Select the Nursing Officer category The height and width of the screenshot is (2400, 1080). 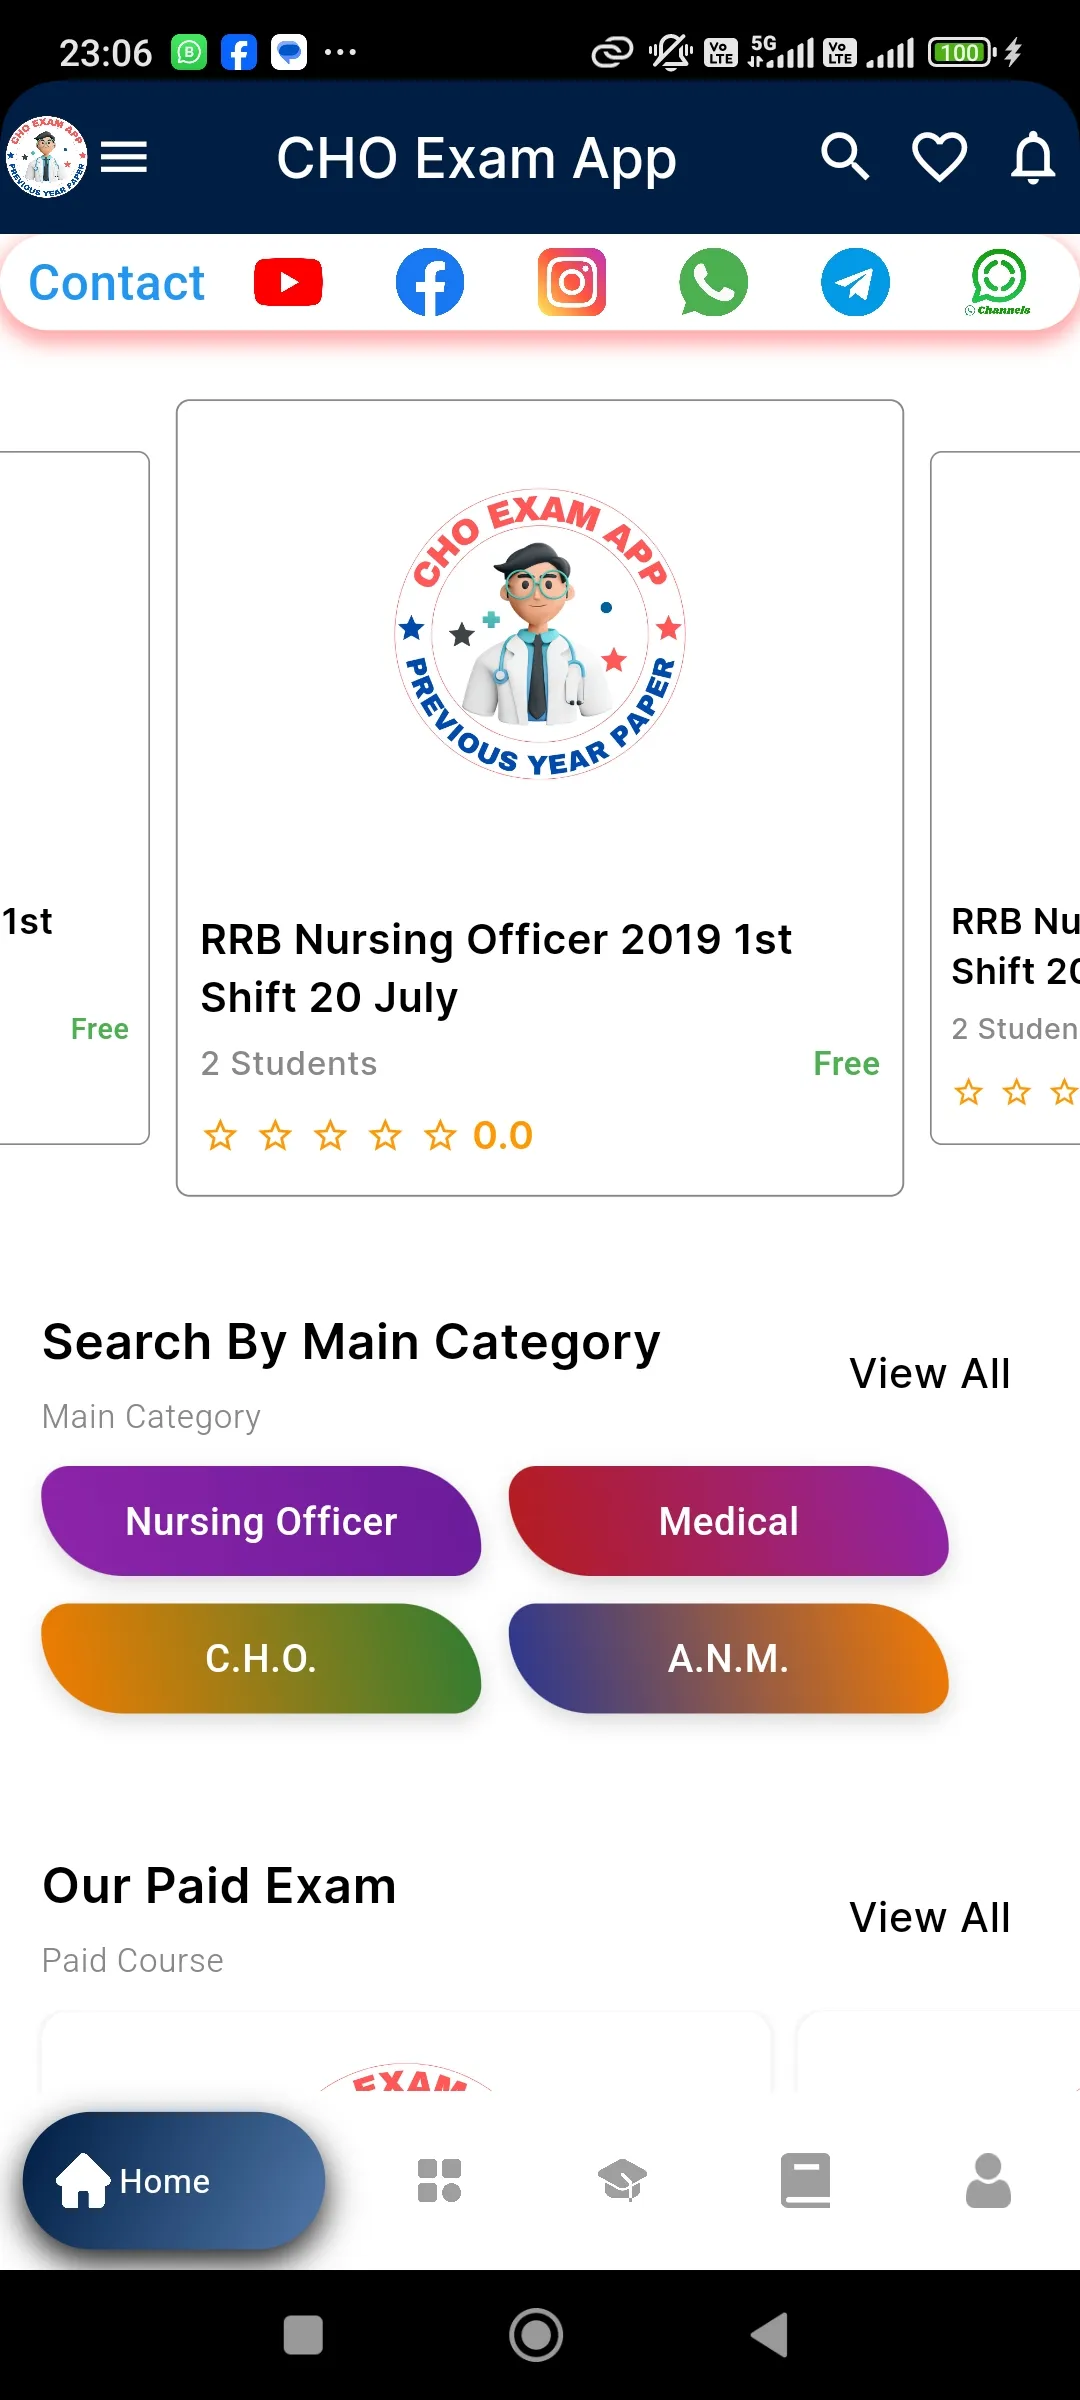(261, 1521)
